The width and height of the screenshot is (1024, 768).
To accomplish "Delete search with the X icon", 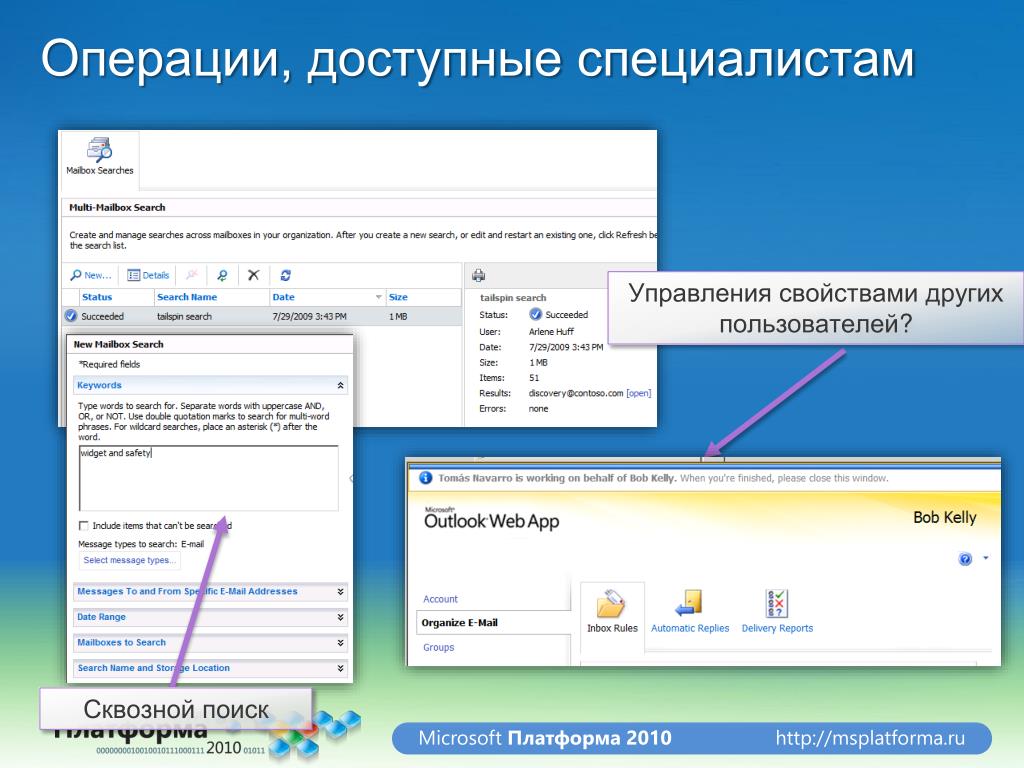I will click(x=253, y=276).
